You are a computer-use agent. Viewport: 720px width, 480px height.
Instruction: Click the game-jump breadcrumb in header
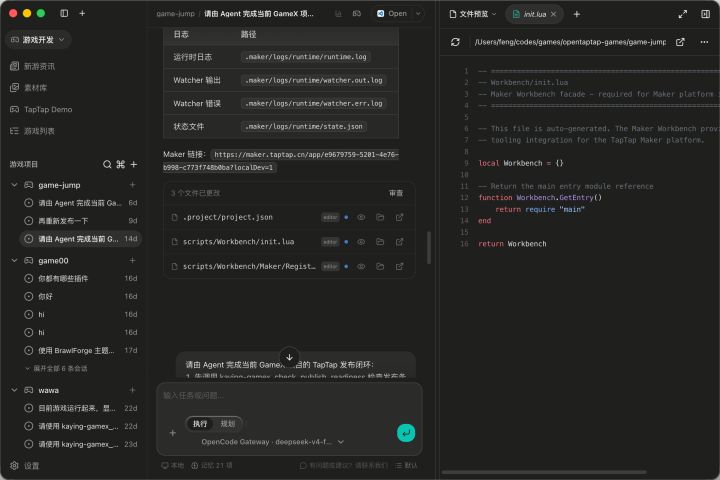[175, 14]
